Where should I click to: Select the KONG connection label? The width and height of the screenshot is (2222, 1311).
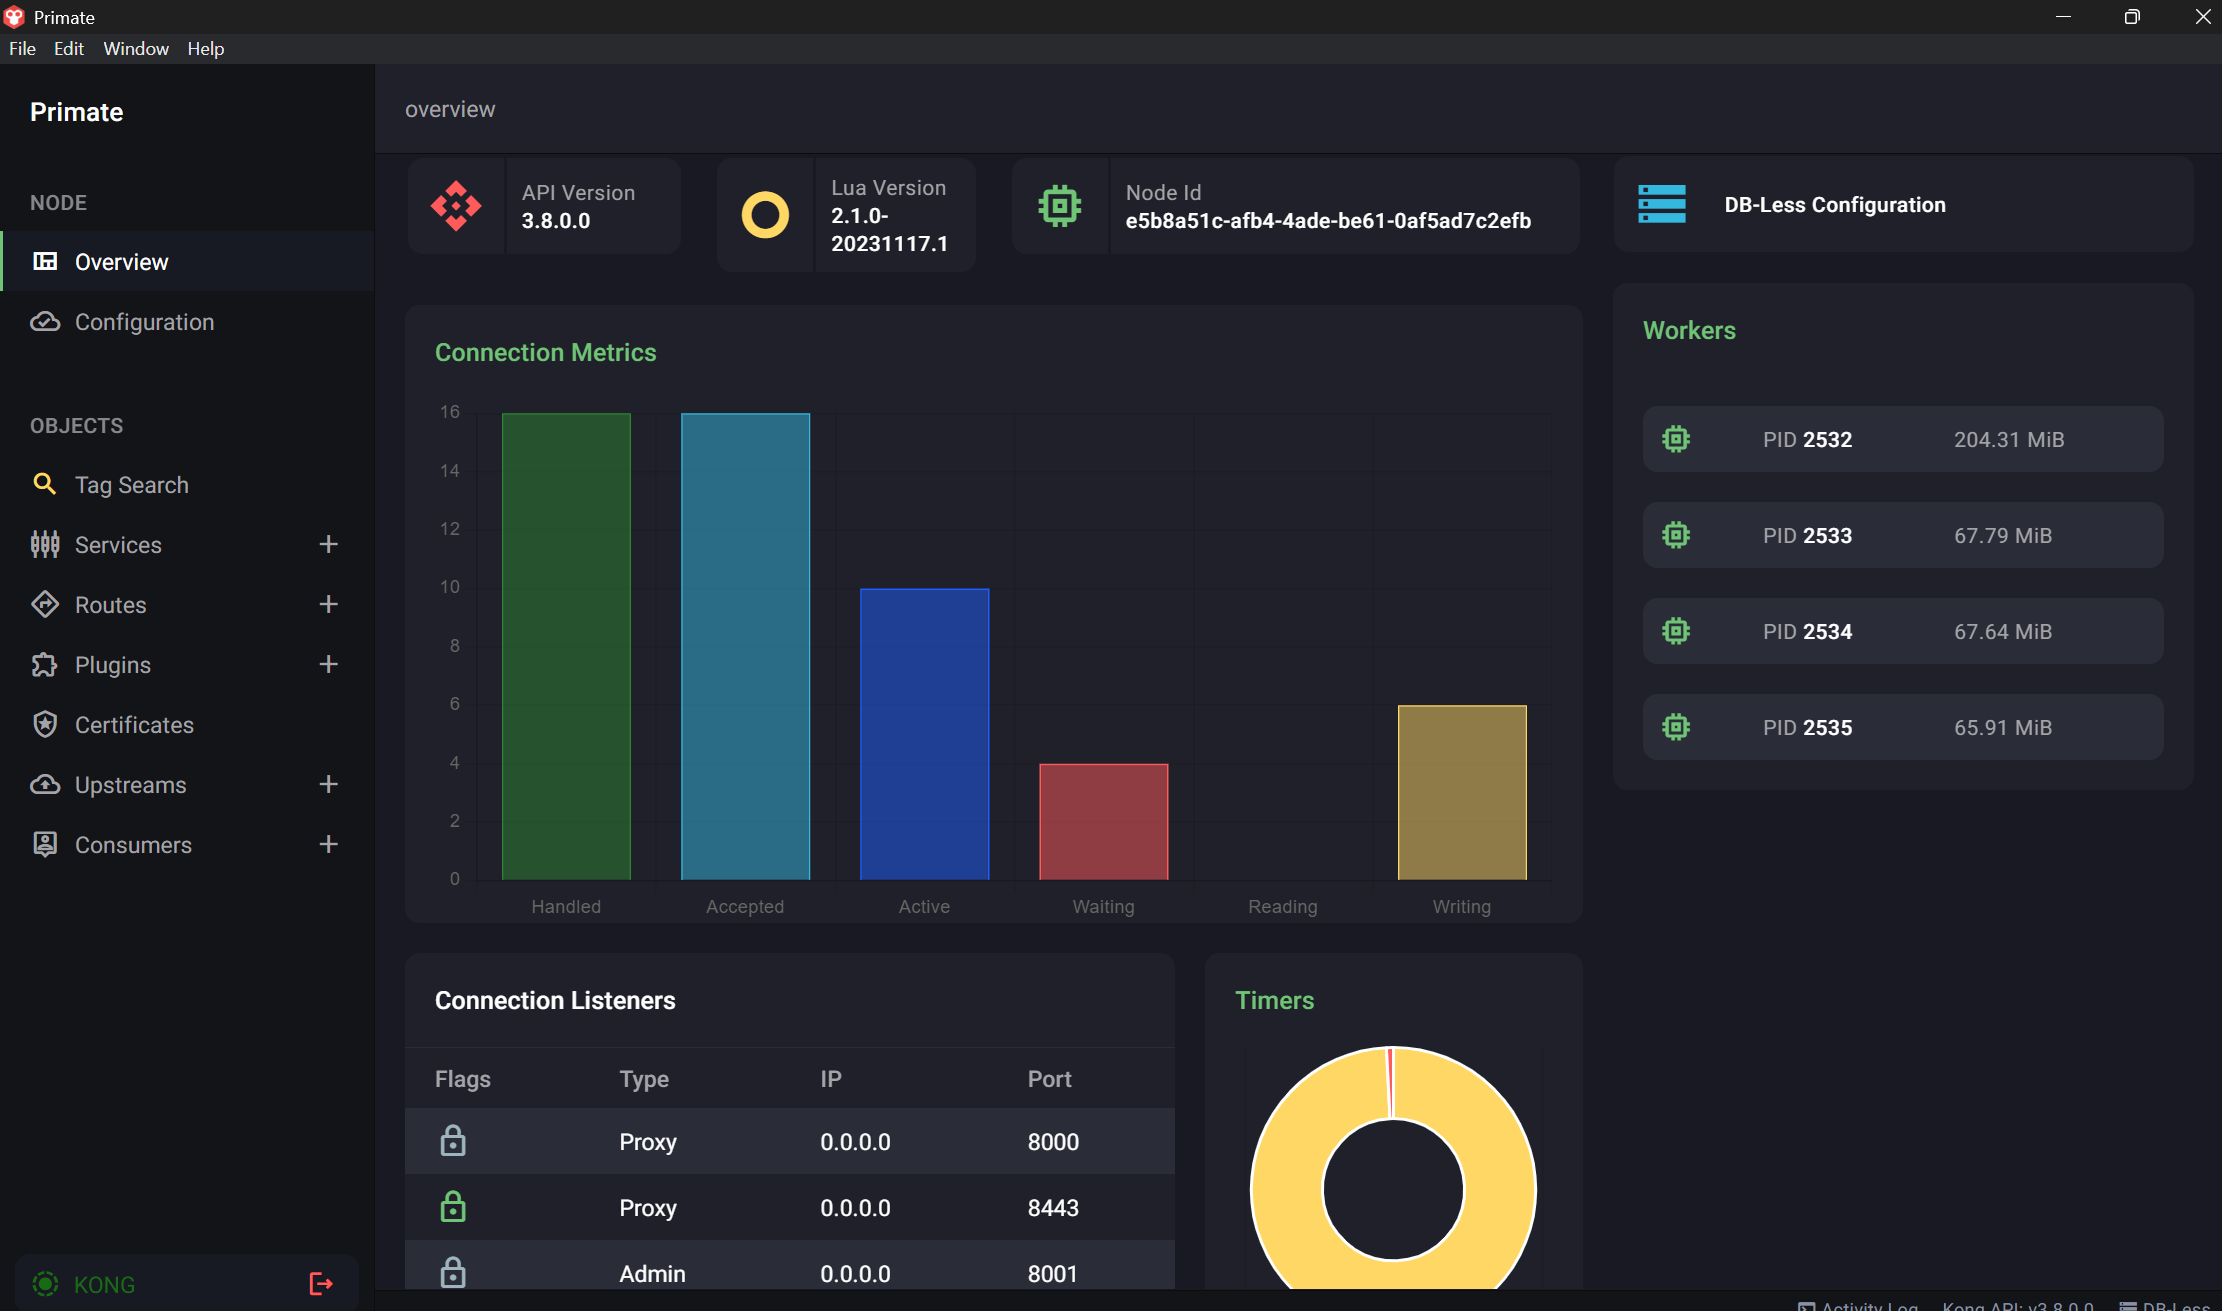104,1284
